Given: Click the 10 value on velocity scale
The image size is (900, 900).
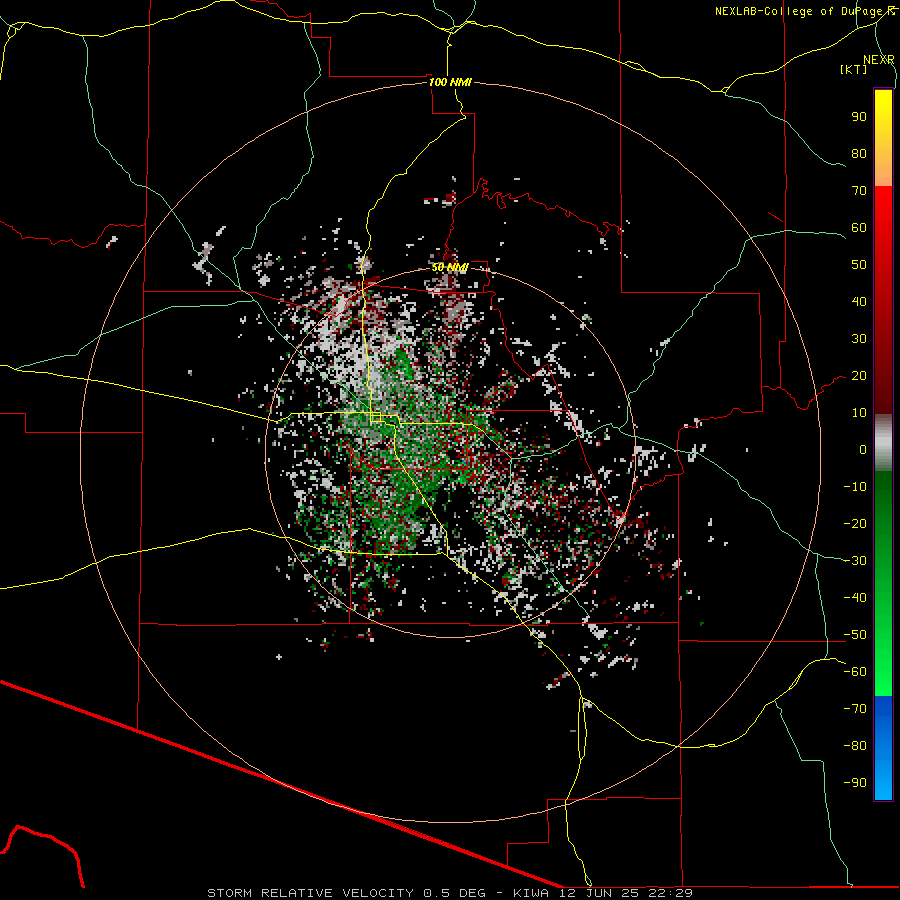Looking at the screenshot, I should [859, 413].
